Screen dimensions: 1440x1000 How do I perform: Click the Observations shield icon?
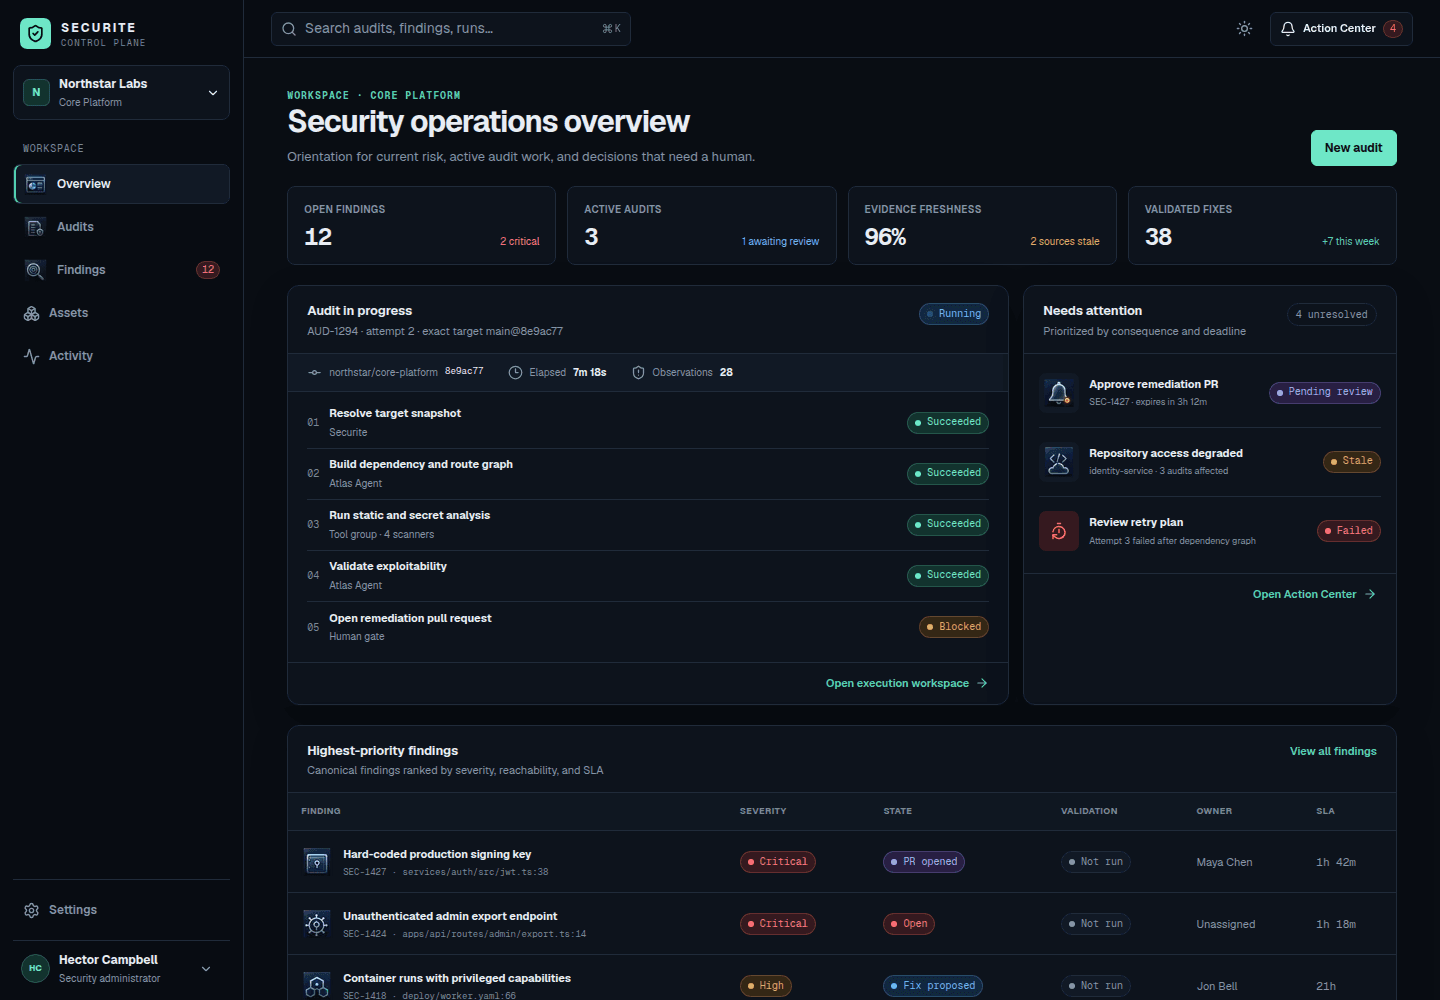point(639,373)
